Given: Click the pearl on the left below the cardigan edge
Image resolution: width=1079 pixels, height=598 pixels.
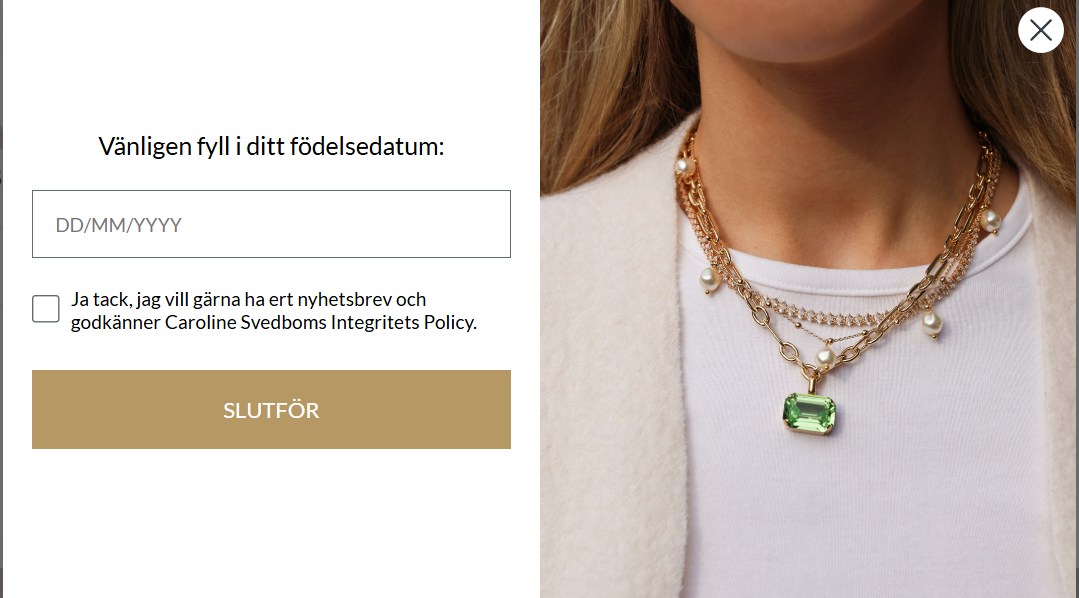Looking at the screenshot, I should tap(709, 279).
